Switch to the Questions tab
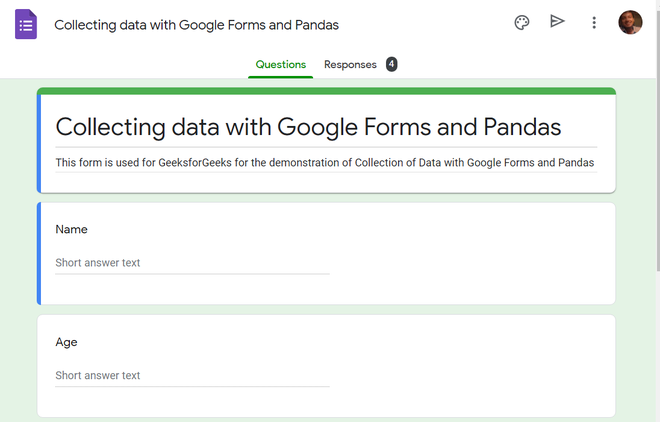Screen dimensions: 660x422 click(x=281, y=65)
